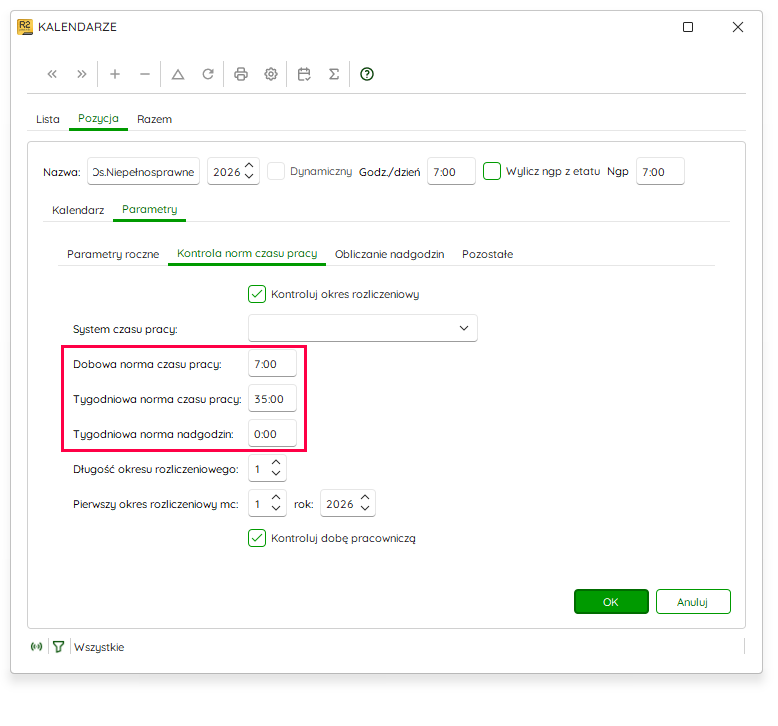Click Tygodniowa norma czasu pracy field
This screenshot has height=726, width=778.
[272, 398]
